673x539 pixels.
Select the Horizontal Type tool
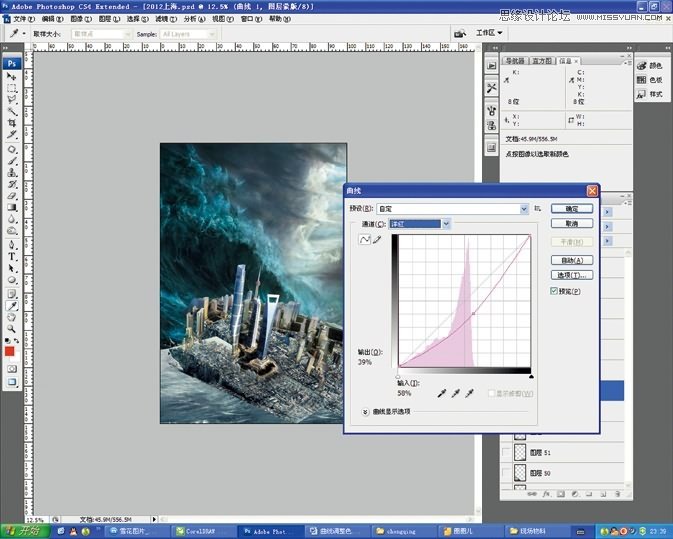(12, 257)
